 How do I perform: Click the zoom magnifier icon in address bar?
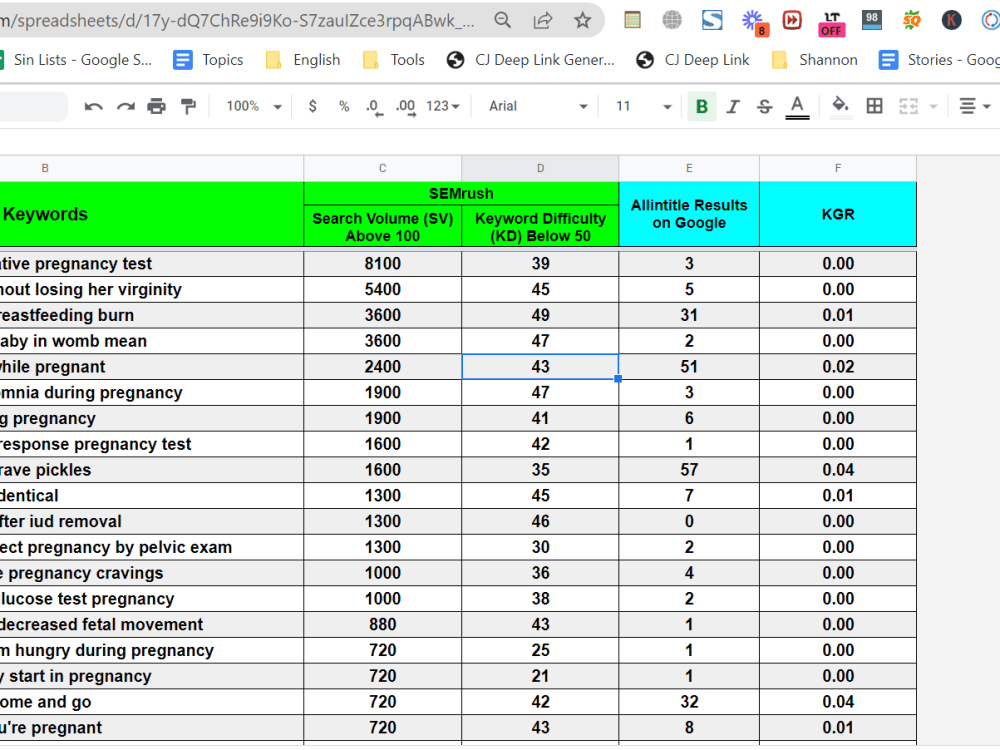click(503, 20)
